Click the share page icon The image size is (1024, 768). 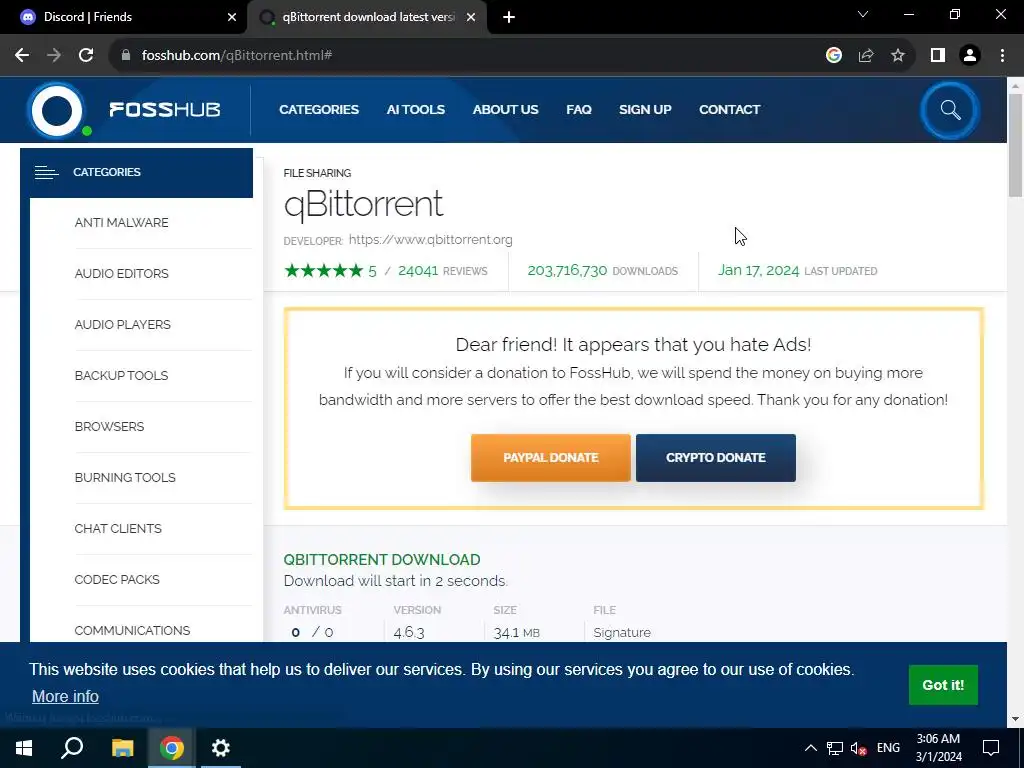866,56
